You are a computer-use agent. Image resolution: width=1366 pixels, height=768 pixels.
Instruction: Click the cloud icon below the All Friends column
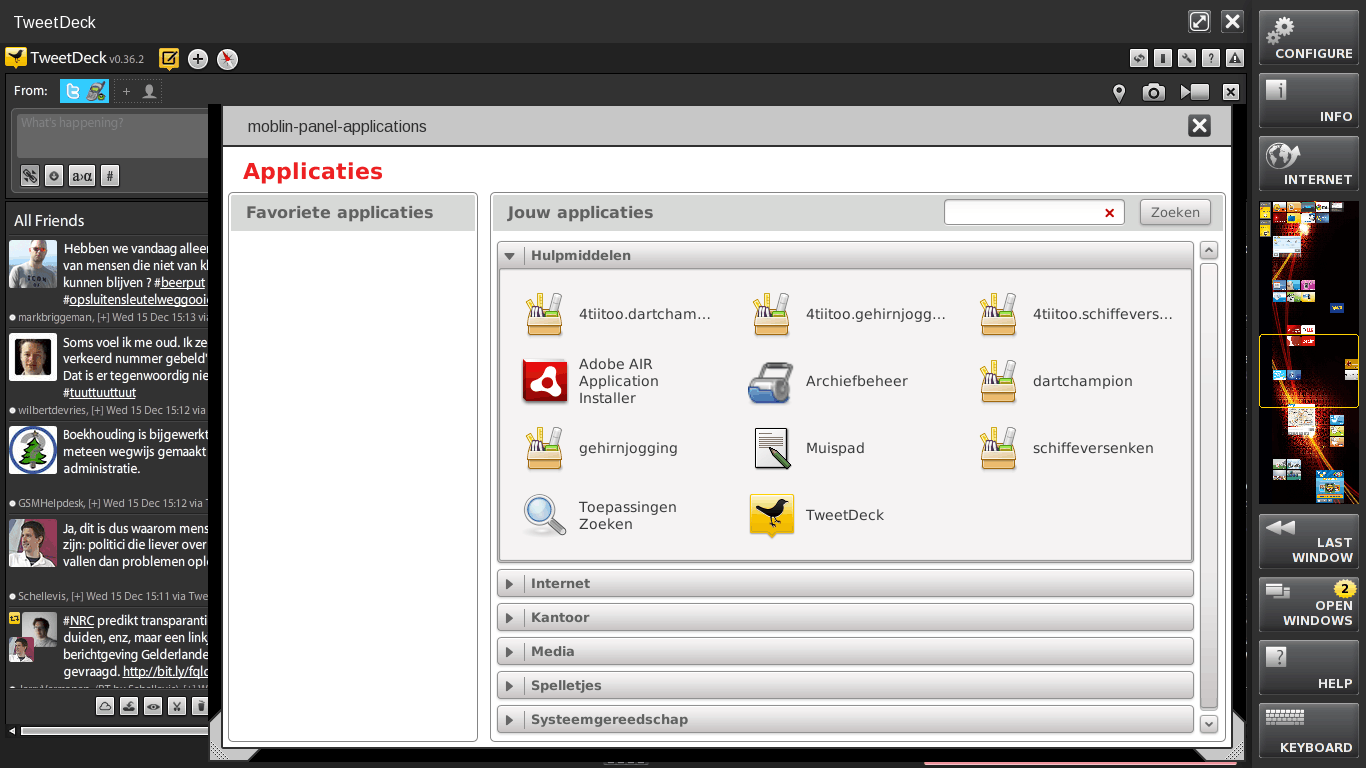tap(105, 707)
